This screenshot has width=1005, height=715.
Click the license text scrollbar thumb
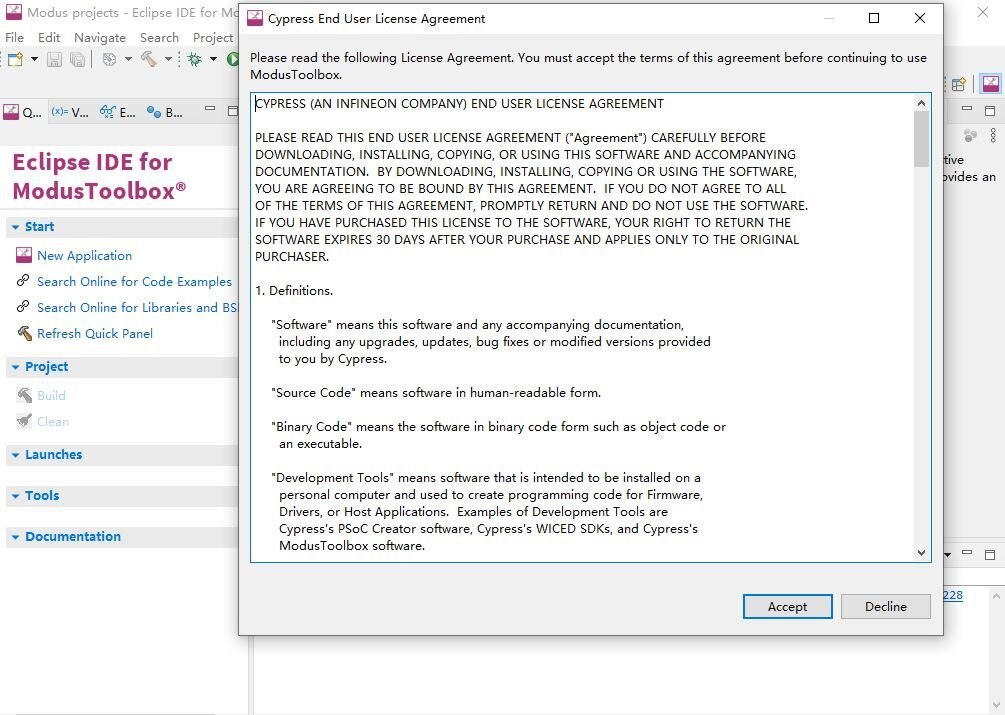click(922, 139)
